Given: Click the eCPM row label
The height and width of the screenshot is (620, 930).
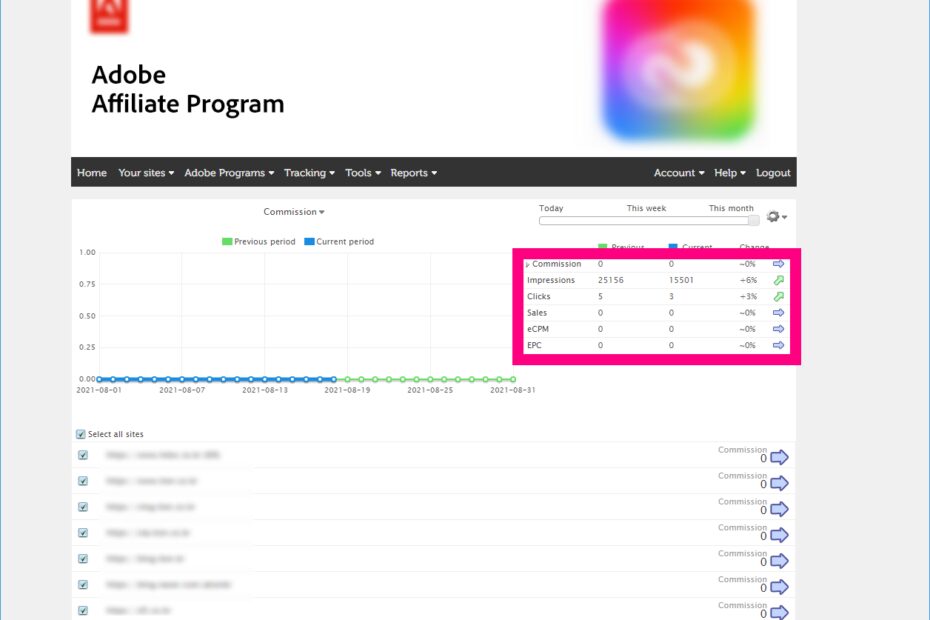Looking at the screenshot, I should 538,329.
